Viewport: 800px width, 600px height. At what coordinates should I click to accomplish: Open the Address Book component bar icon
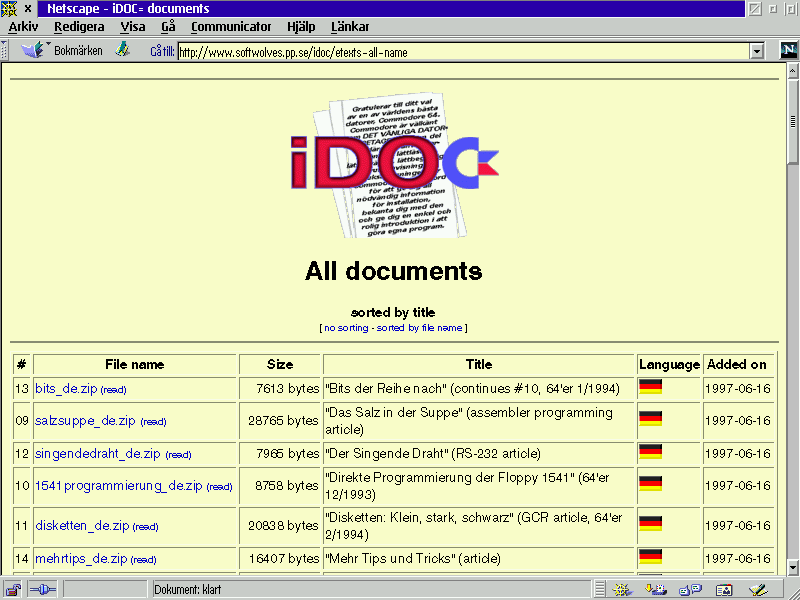[x=723, y=590]
